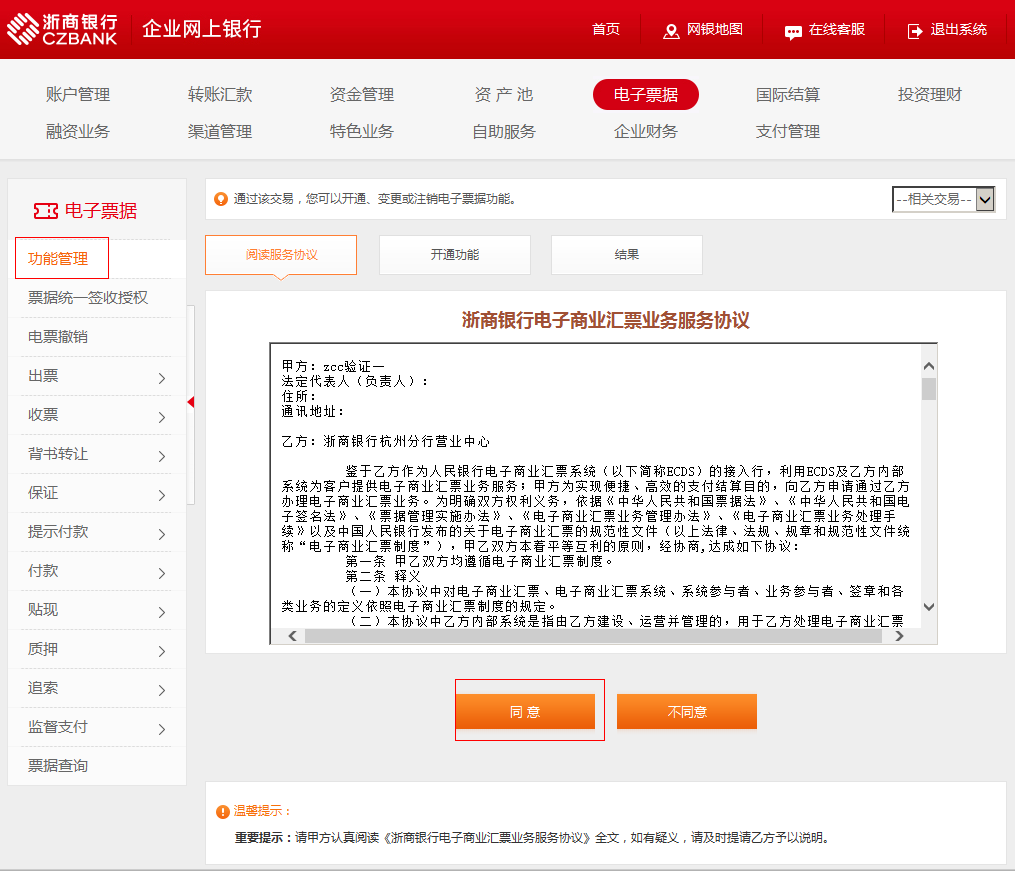
Task: Expand the 保证 sidebar submenu
Action: click(162, 495)
